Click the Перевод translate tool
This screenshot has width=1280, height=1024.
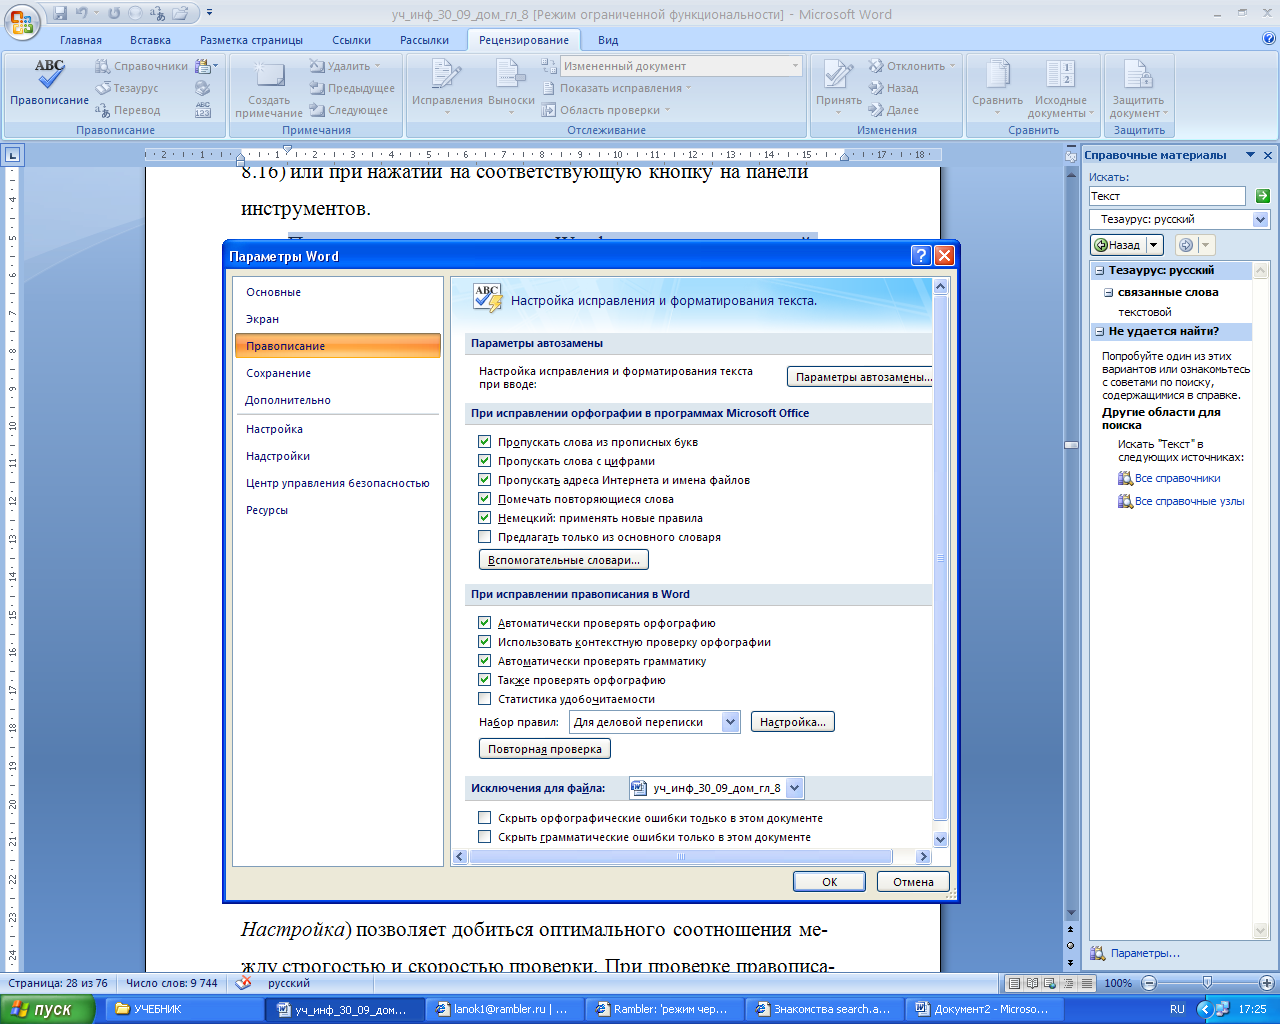pos(127,110)
